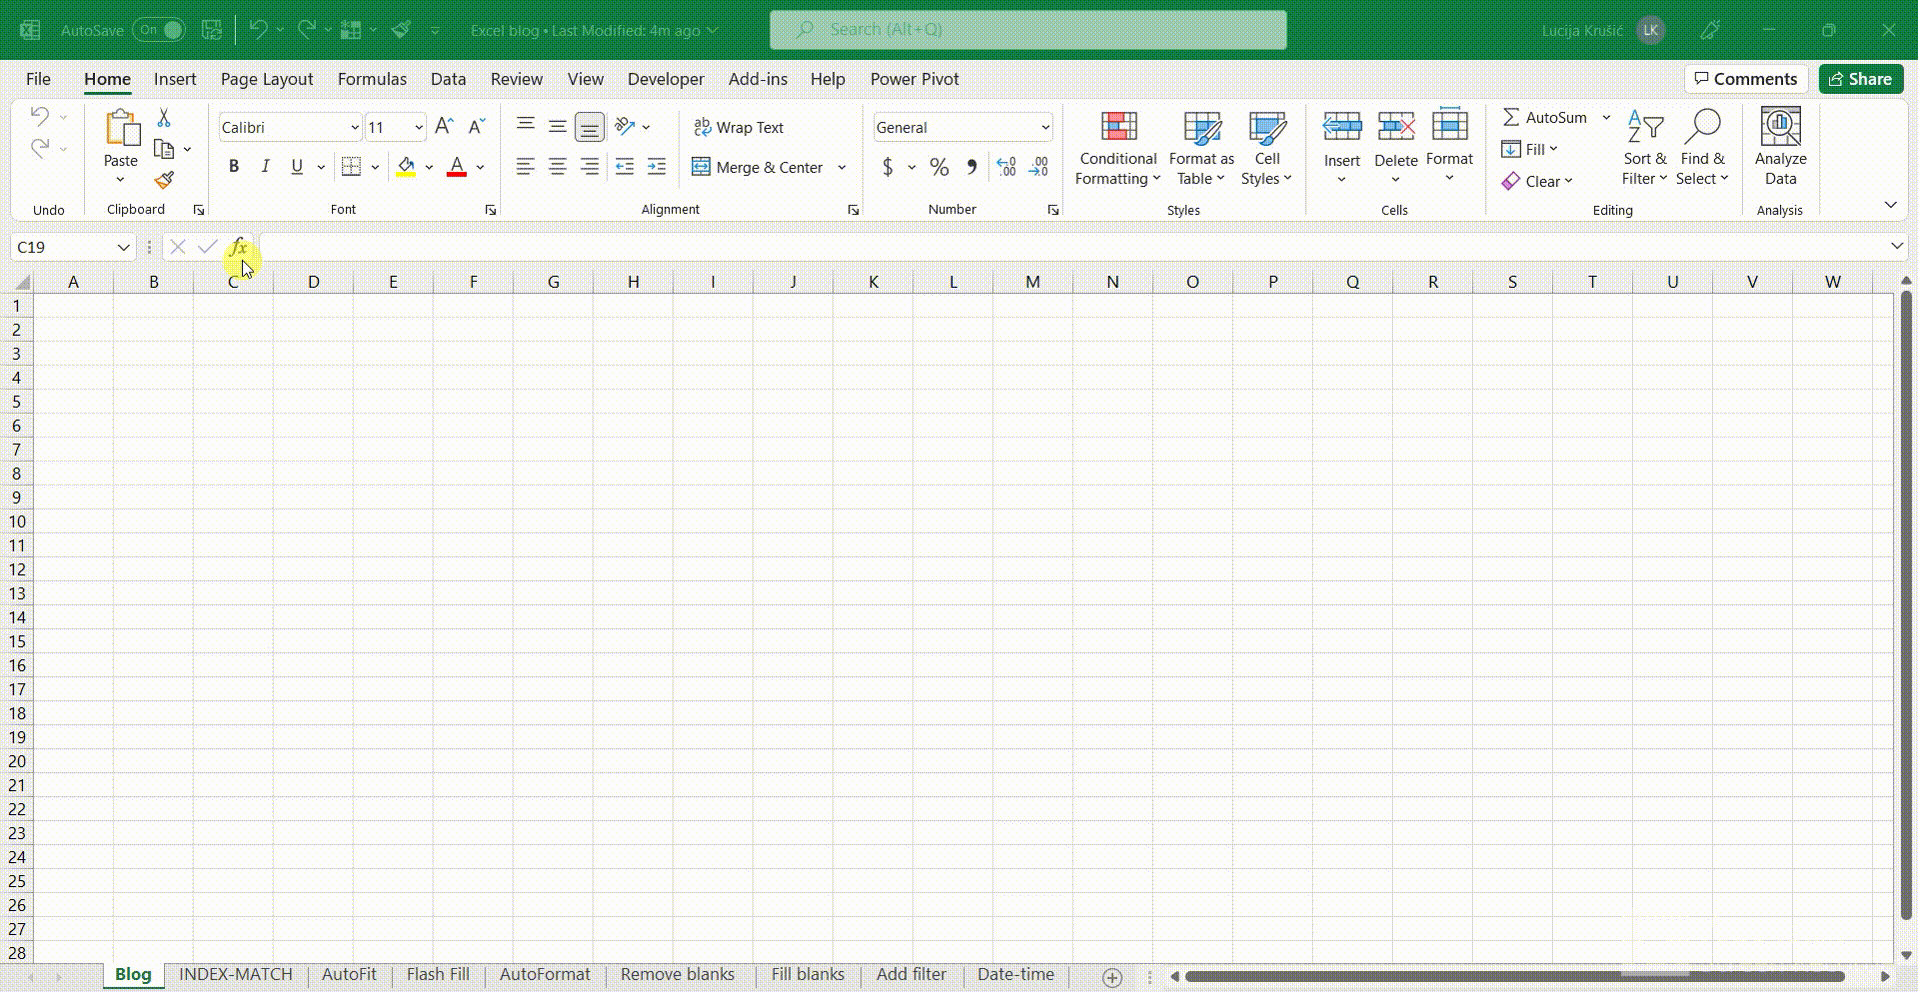Toggle Wrap Text
The width and height of the screenshot is (1918, 992).
point(738,127)
